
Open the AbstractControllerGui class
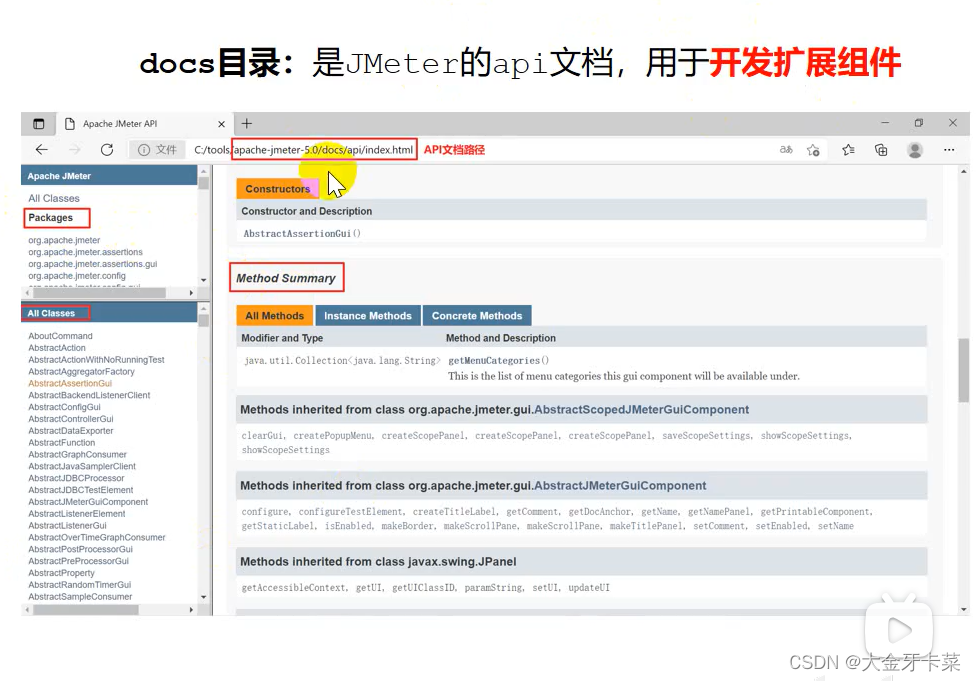[x=70, y=419]
